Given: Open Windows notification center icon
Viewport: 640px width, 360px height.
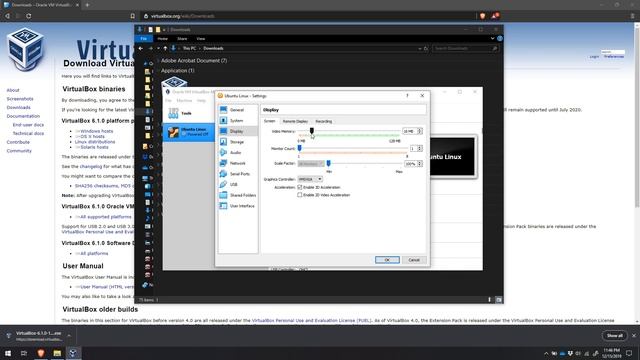Looking at the screenshot, I should pyautogui.click(x=629, y=353).
